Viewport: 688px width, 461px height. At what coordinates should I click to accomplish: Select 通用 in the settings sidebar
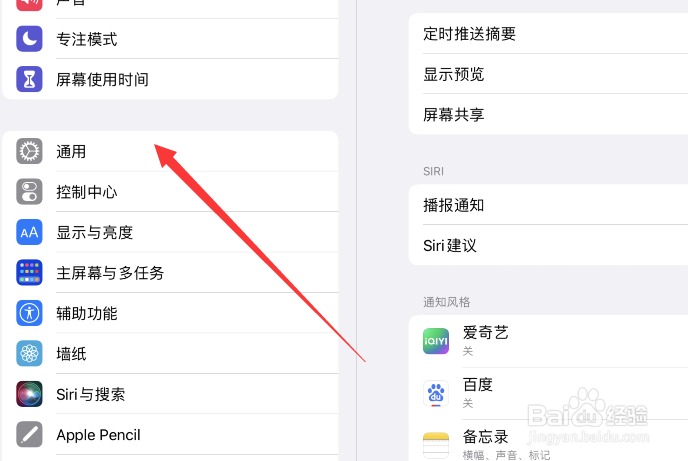pyautogui.click(x=170, y=151)
